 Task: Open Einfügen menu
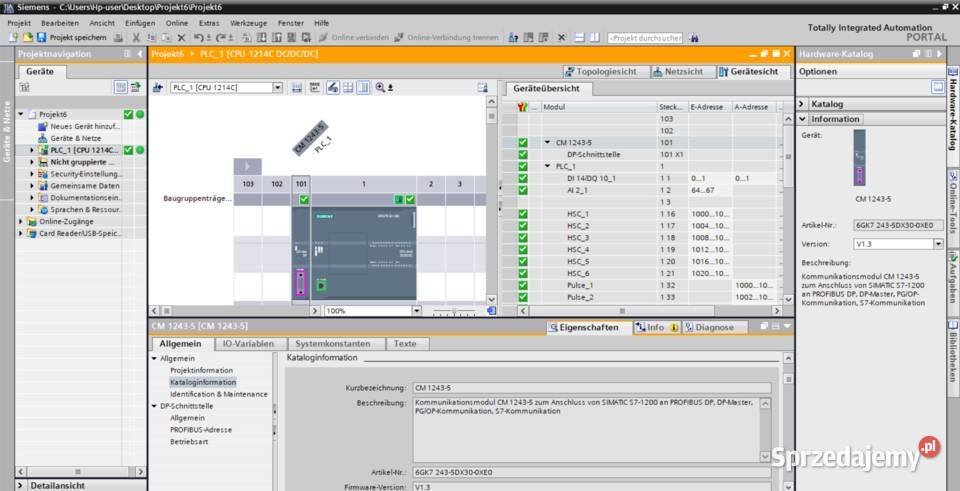(140, 23)
